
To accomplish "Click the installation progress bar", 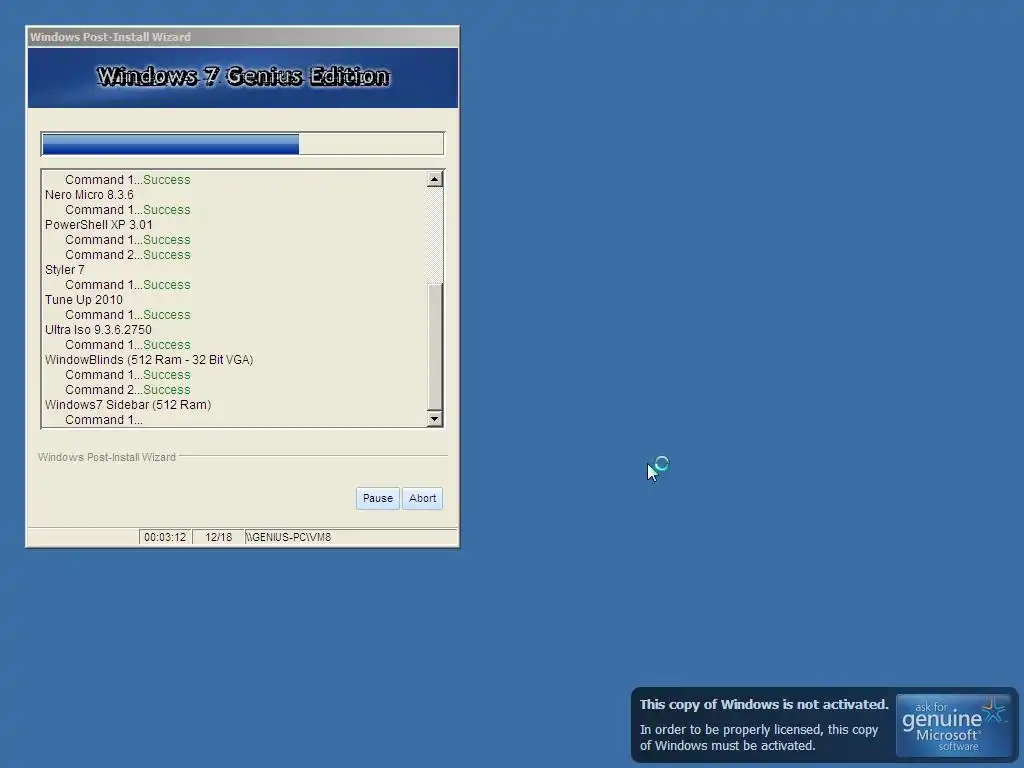I will [x=242, y=144].
